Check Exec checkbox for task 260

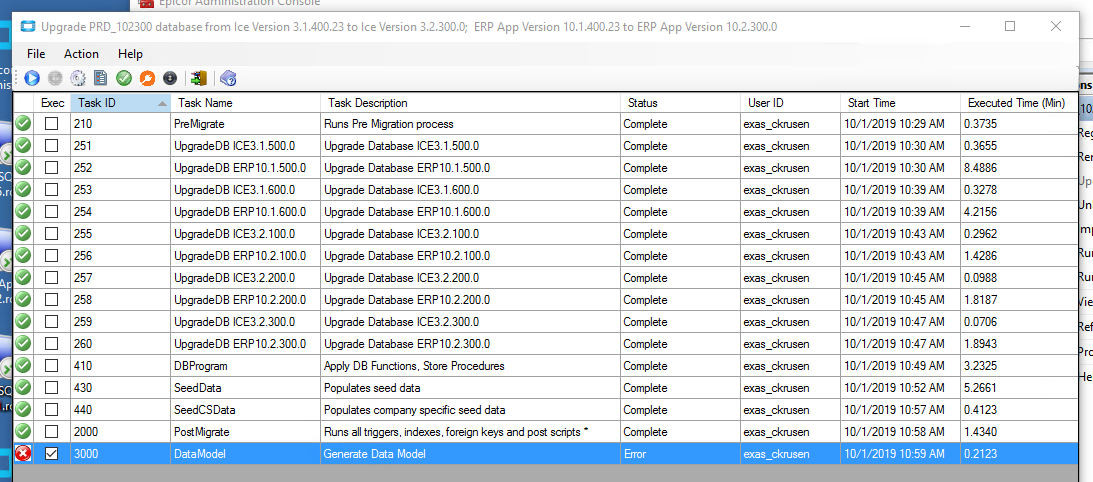click(52, 344)
